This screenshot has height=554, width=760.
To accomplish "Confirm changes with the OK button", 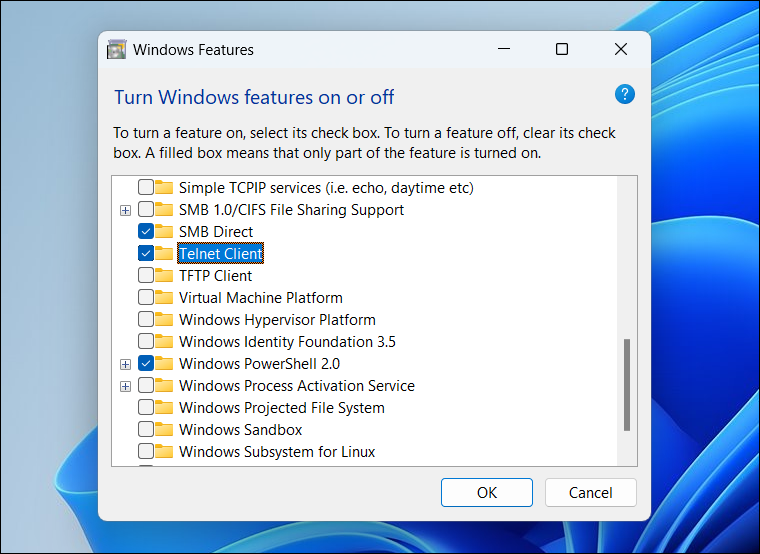I will click(487, 492).
